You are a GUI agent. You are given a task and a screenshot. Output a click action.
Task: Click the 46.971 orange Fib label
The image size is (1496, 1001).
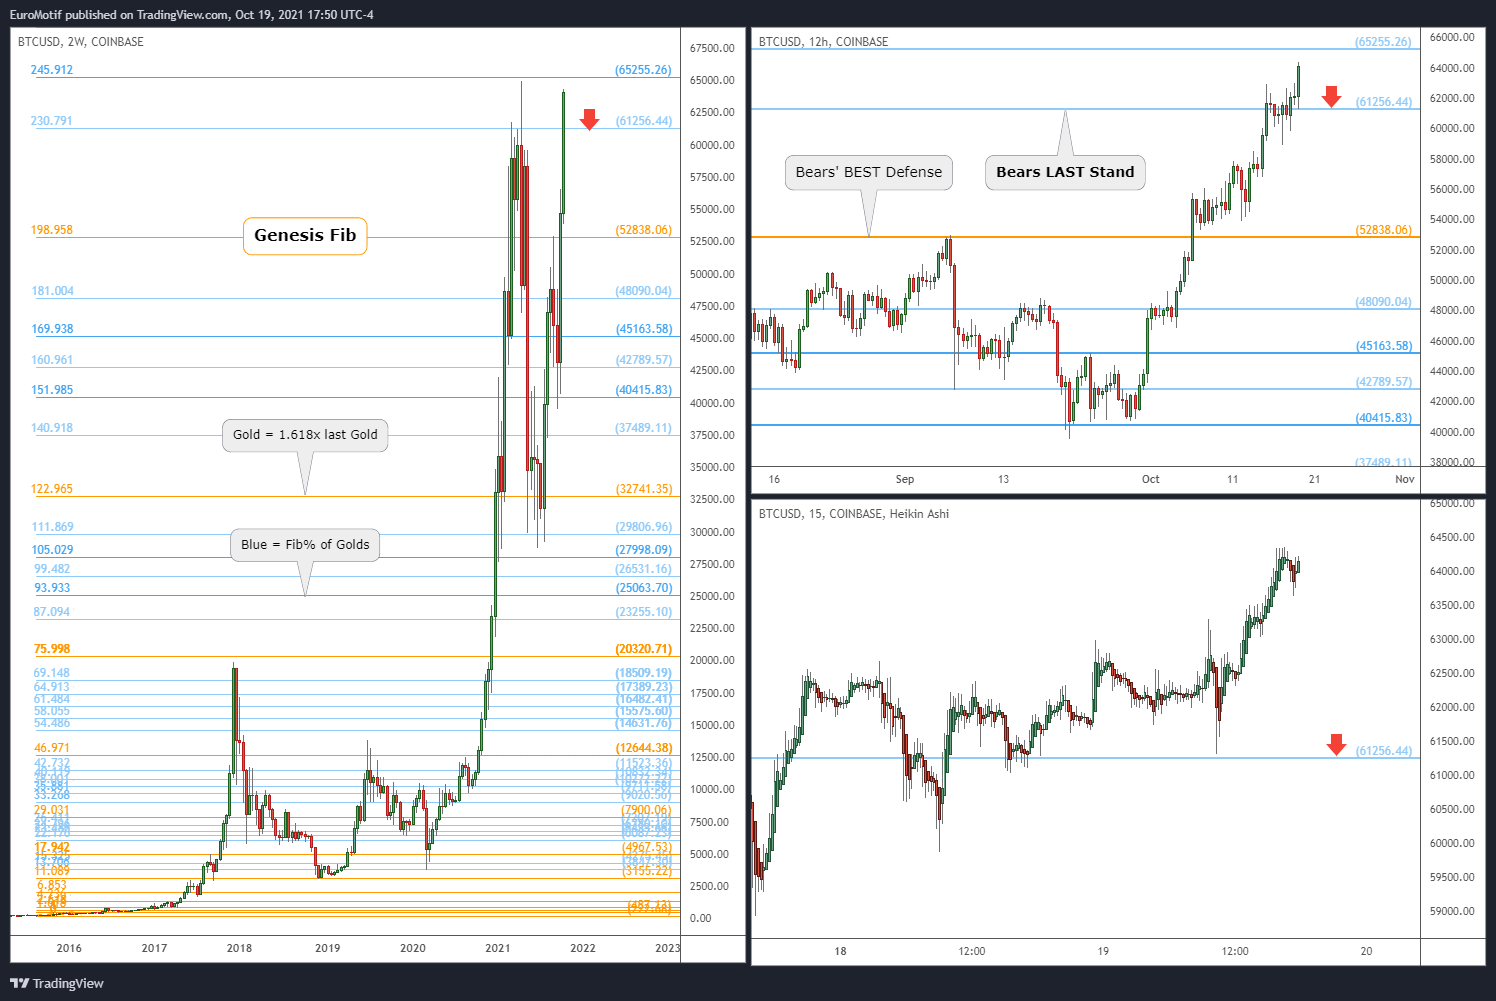click(52, 748)
